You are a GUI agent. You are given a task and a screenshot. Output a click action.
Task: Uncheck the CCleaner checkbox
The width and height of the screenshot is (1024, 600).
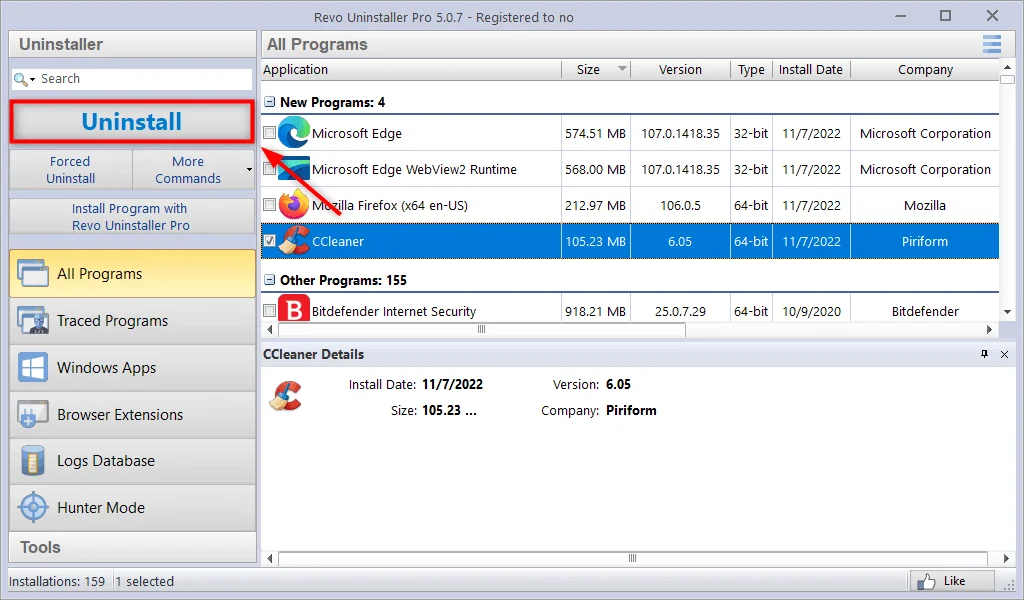(269, 240)
